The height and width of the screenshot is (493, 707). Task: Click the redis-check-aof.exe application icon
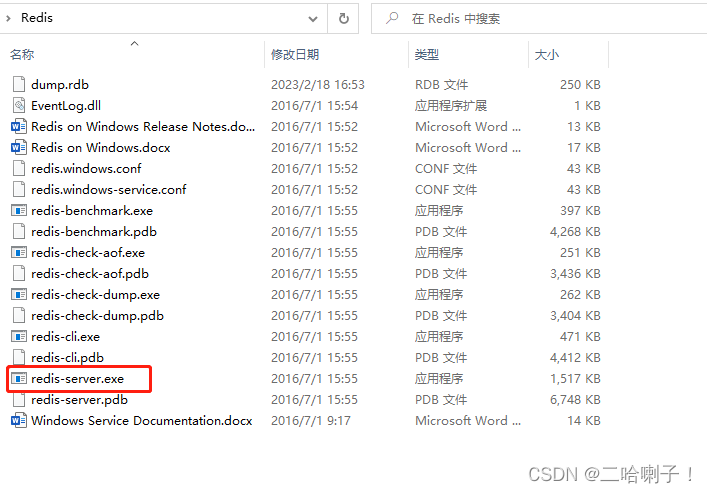tap(18, 253)
